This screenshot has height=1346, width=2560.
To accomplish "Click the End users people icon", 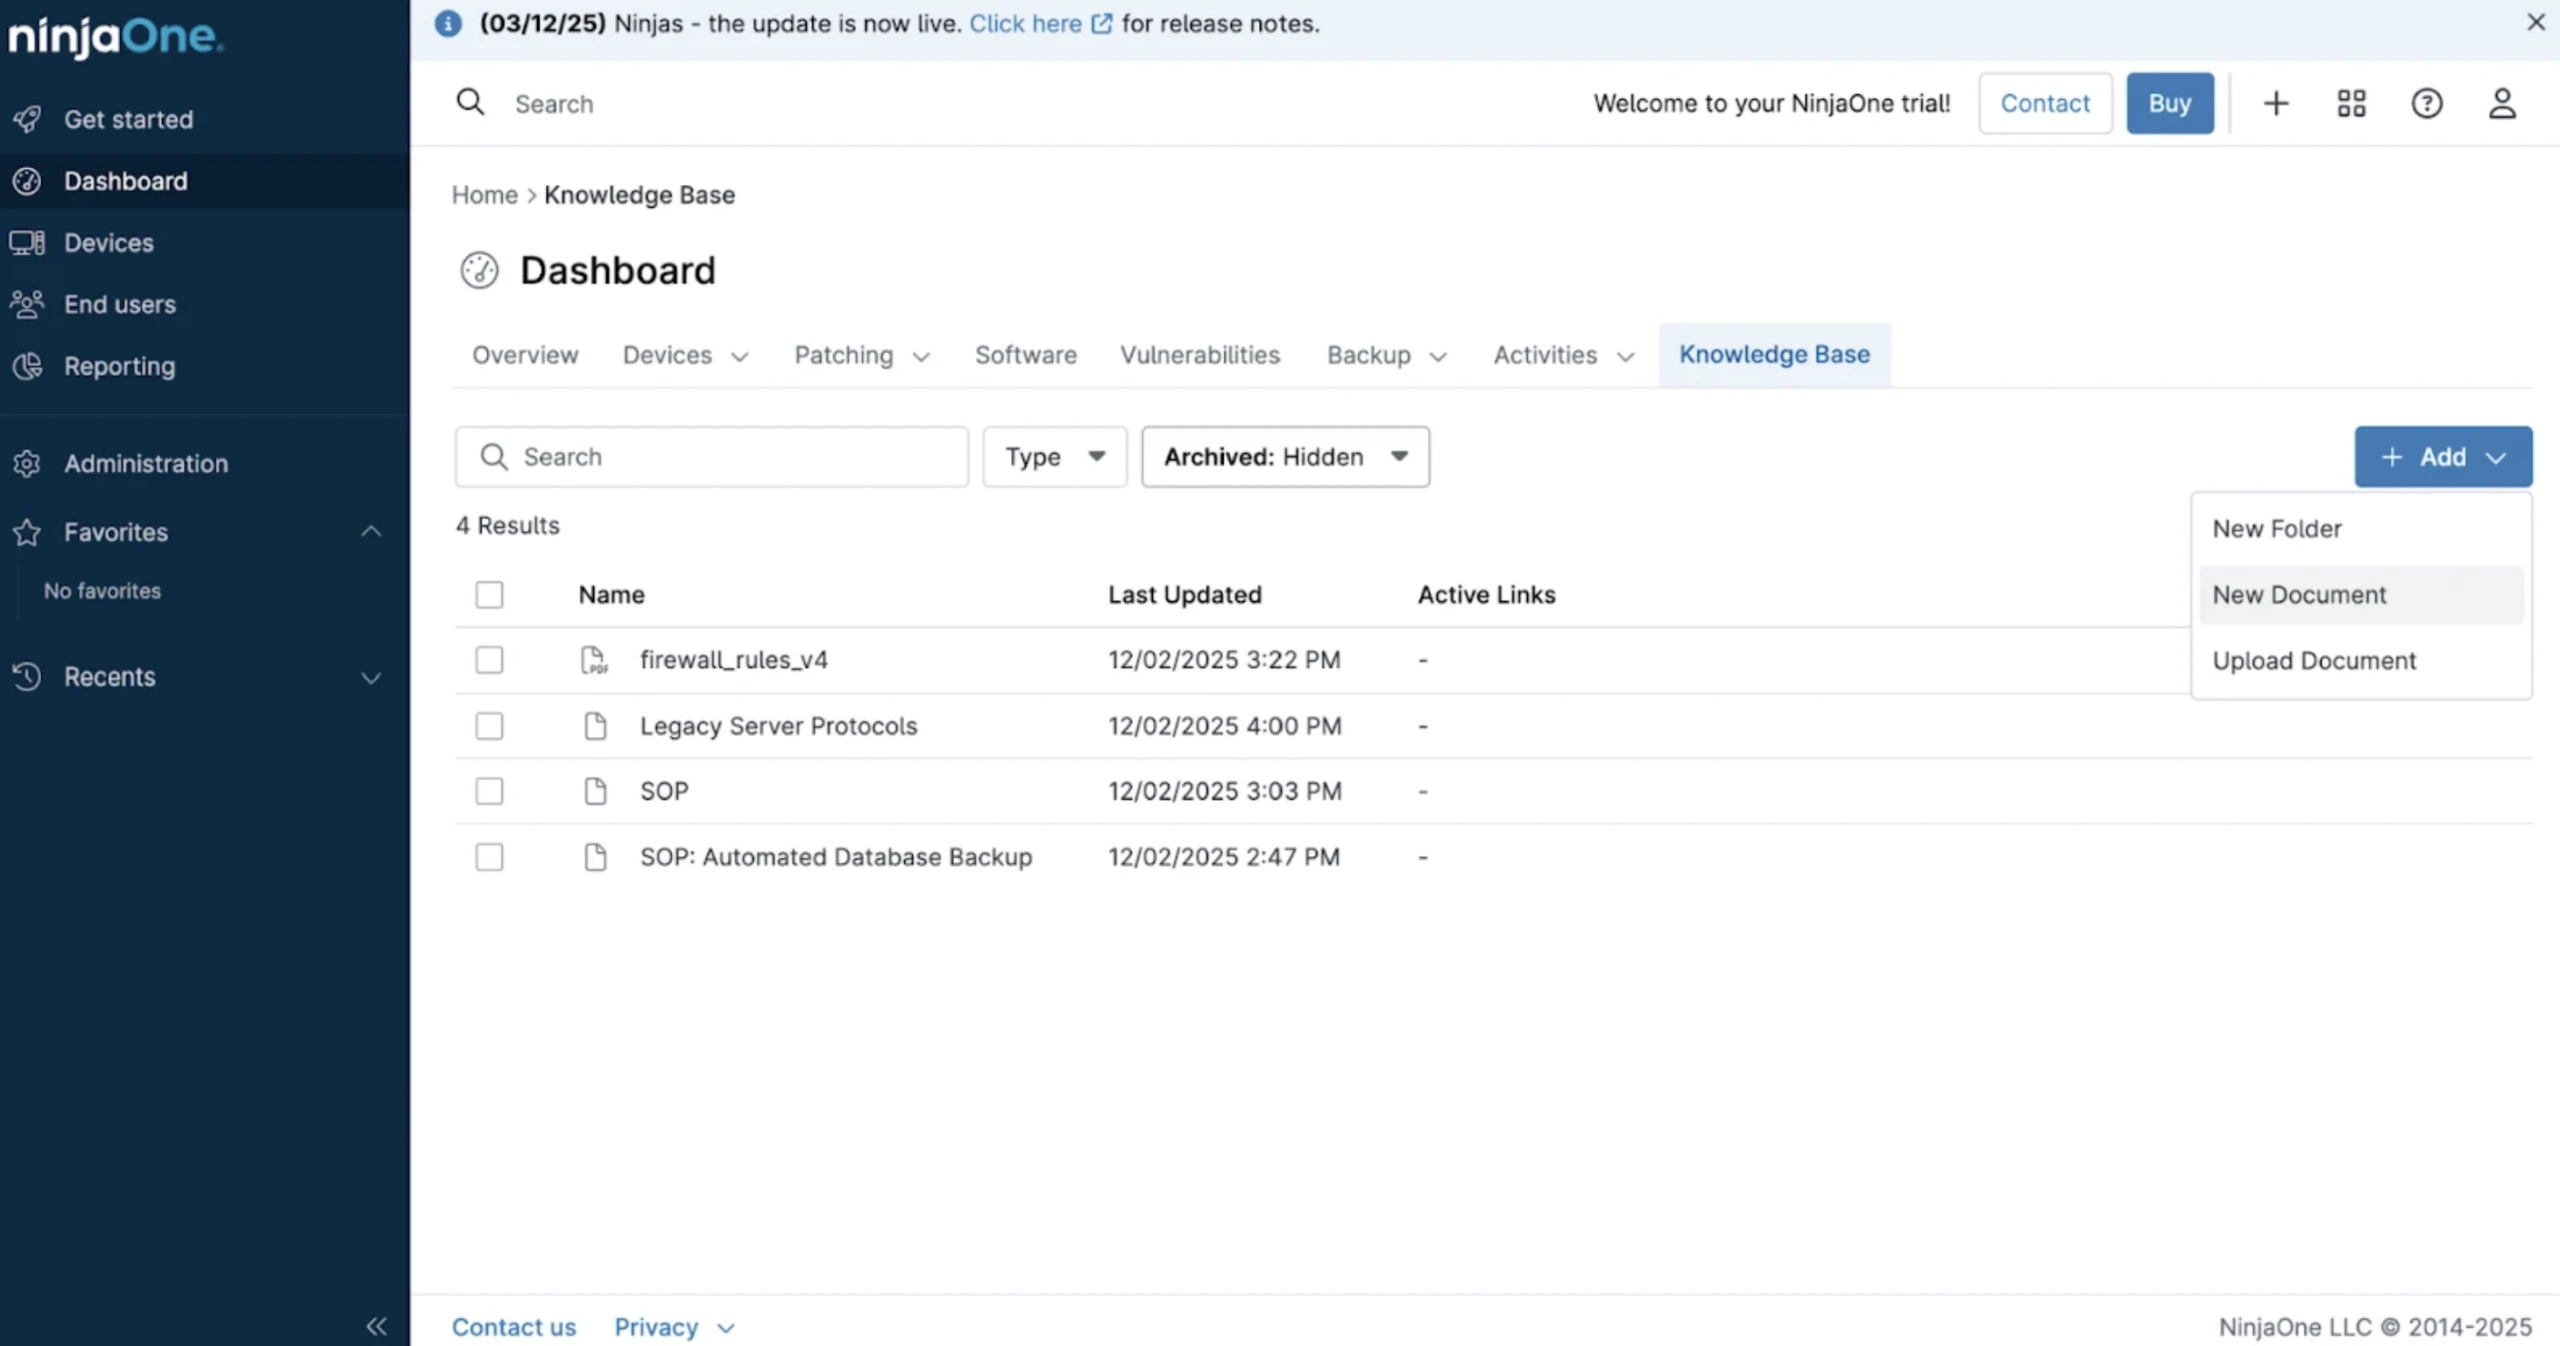I will point(27,304).
